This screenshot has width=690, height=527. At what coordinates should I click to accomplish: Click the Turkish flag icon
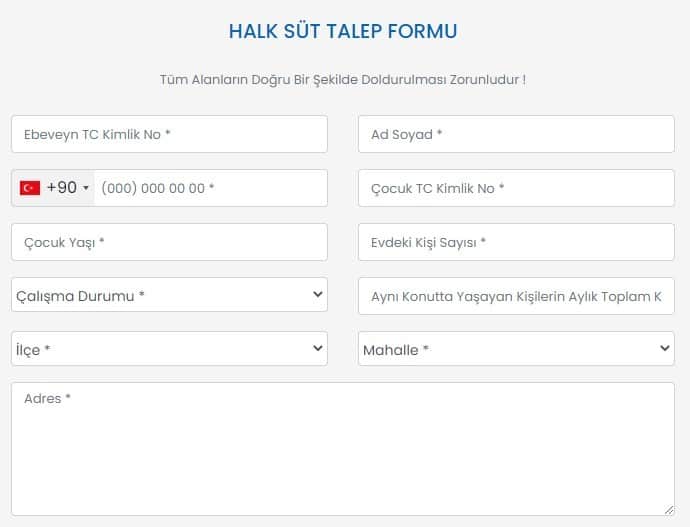(30, 188)
